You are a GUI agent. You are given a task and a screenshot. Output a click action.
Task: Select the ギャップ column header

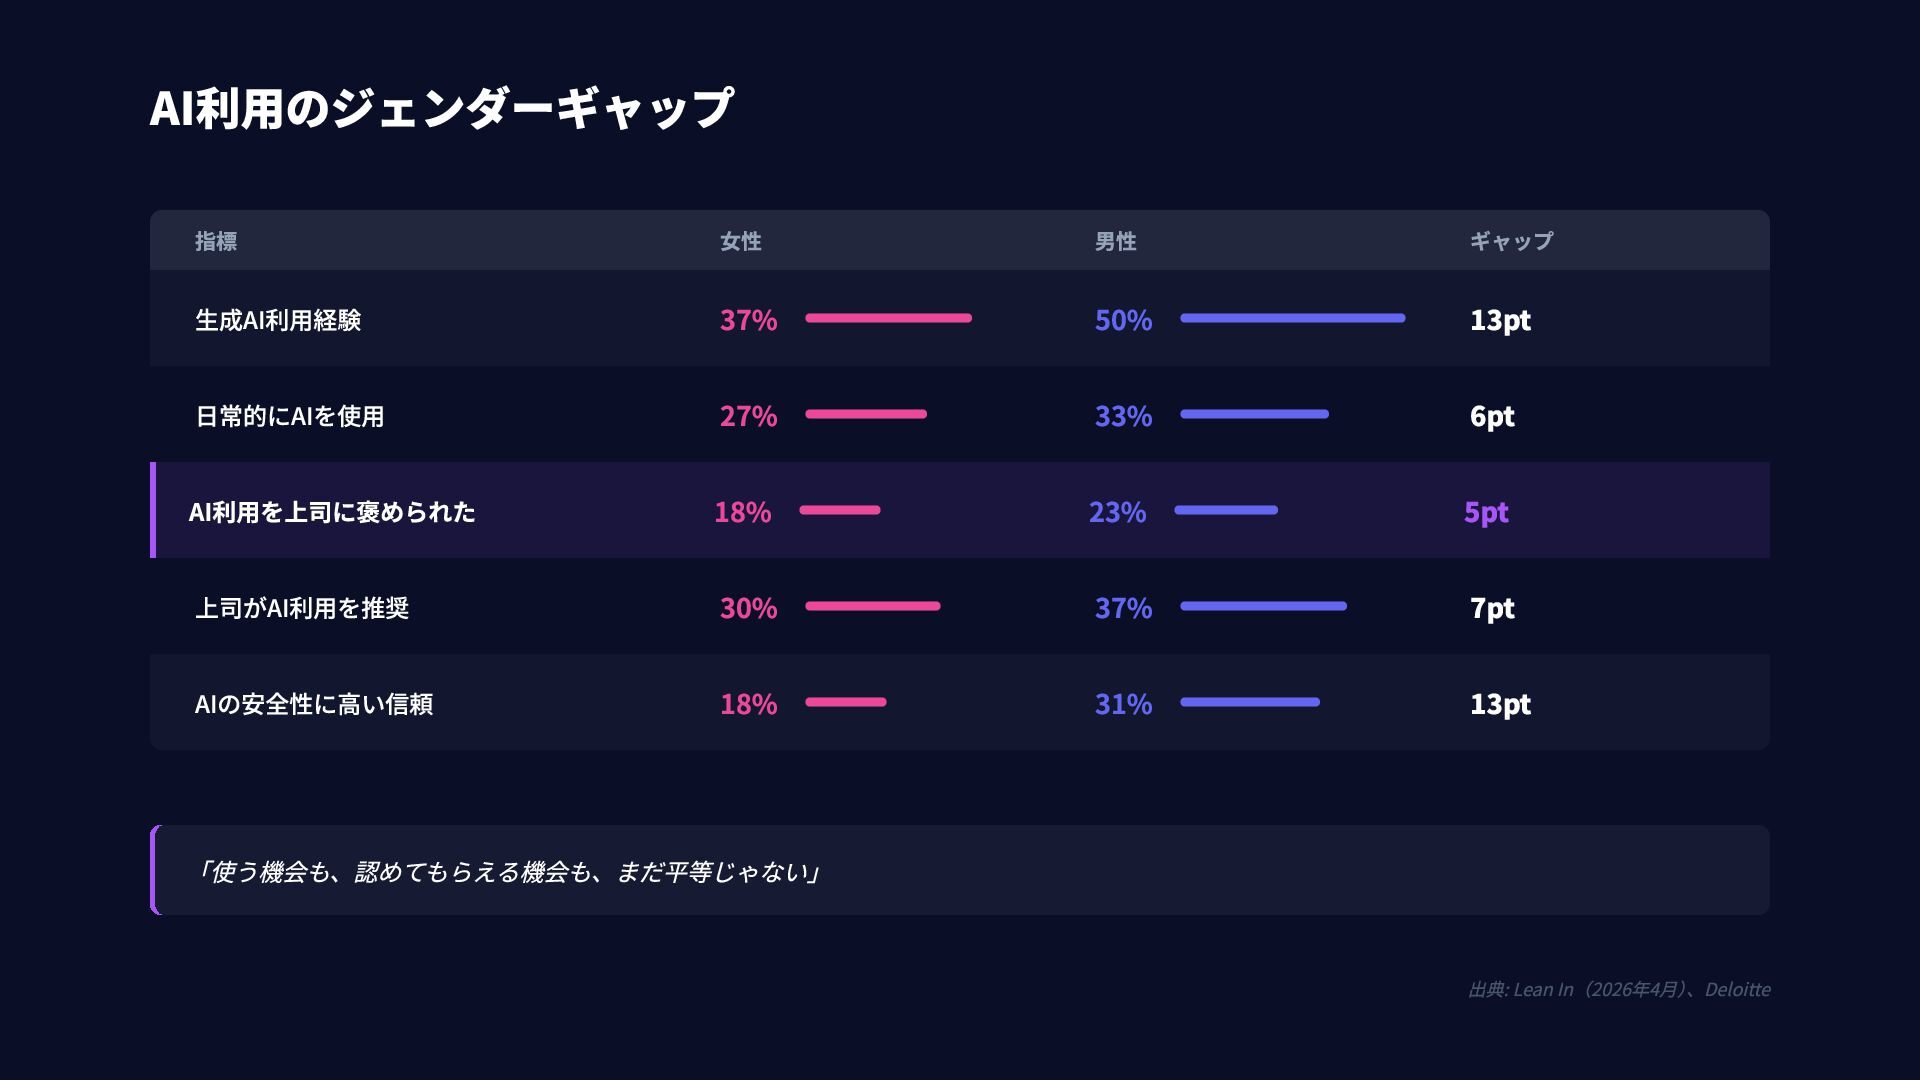click(x=1511, y=241)
